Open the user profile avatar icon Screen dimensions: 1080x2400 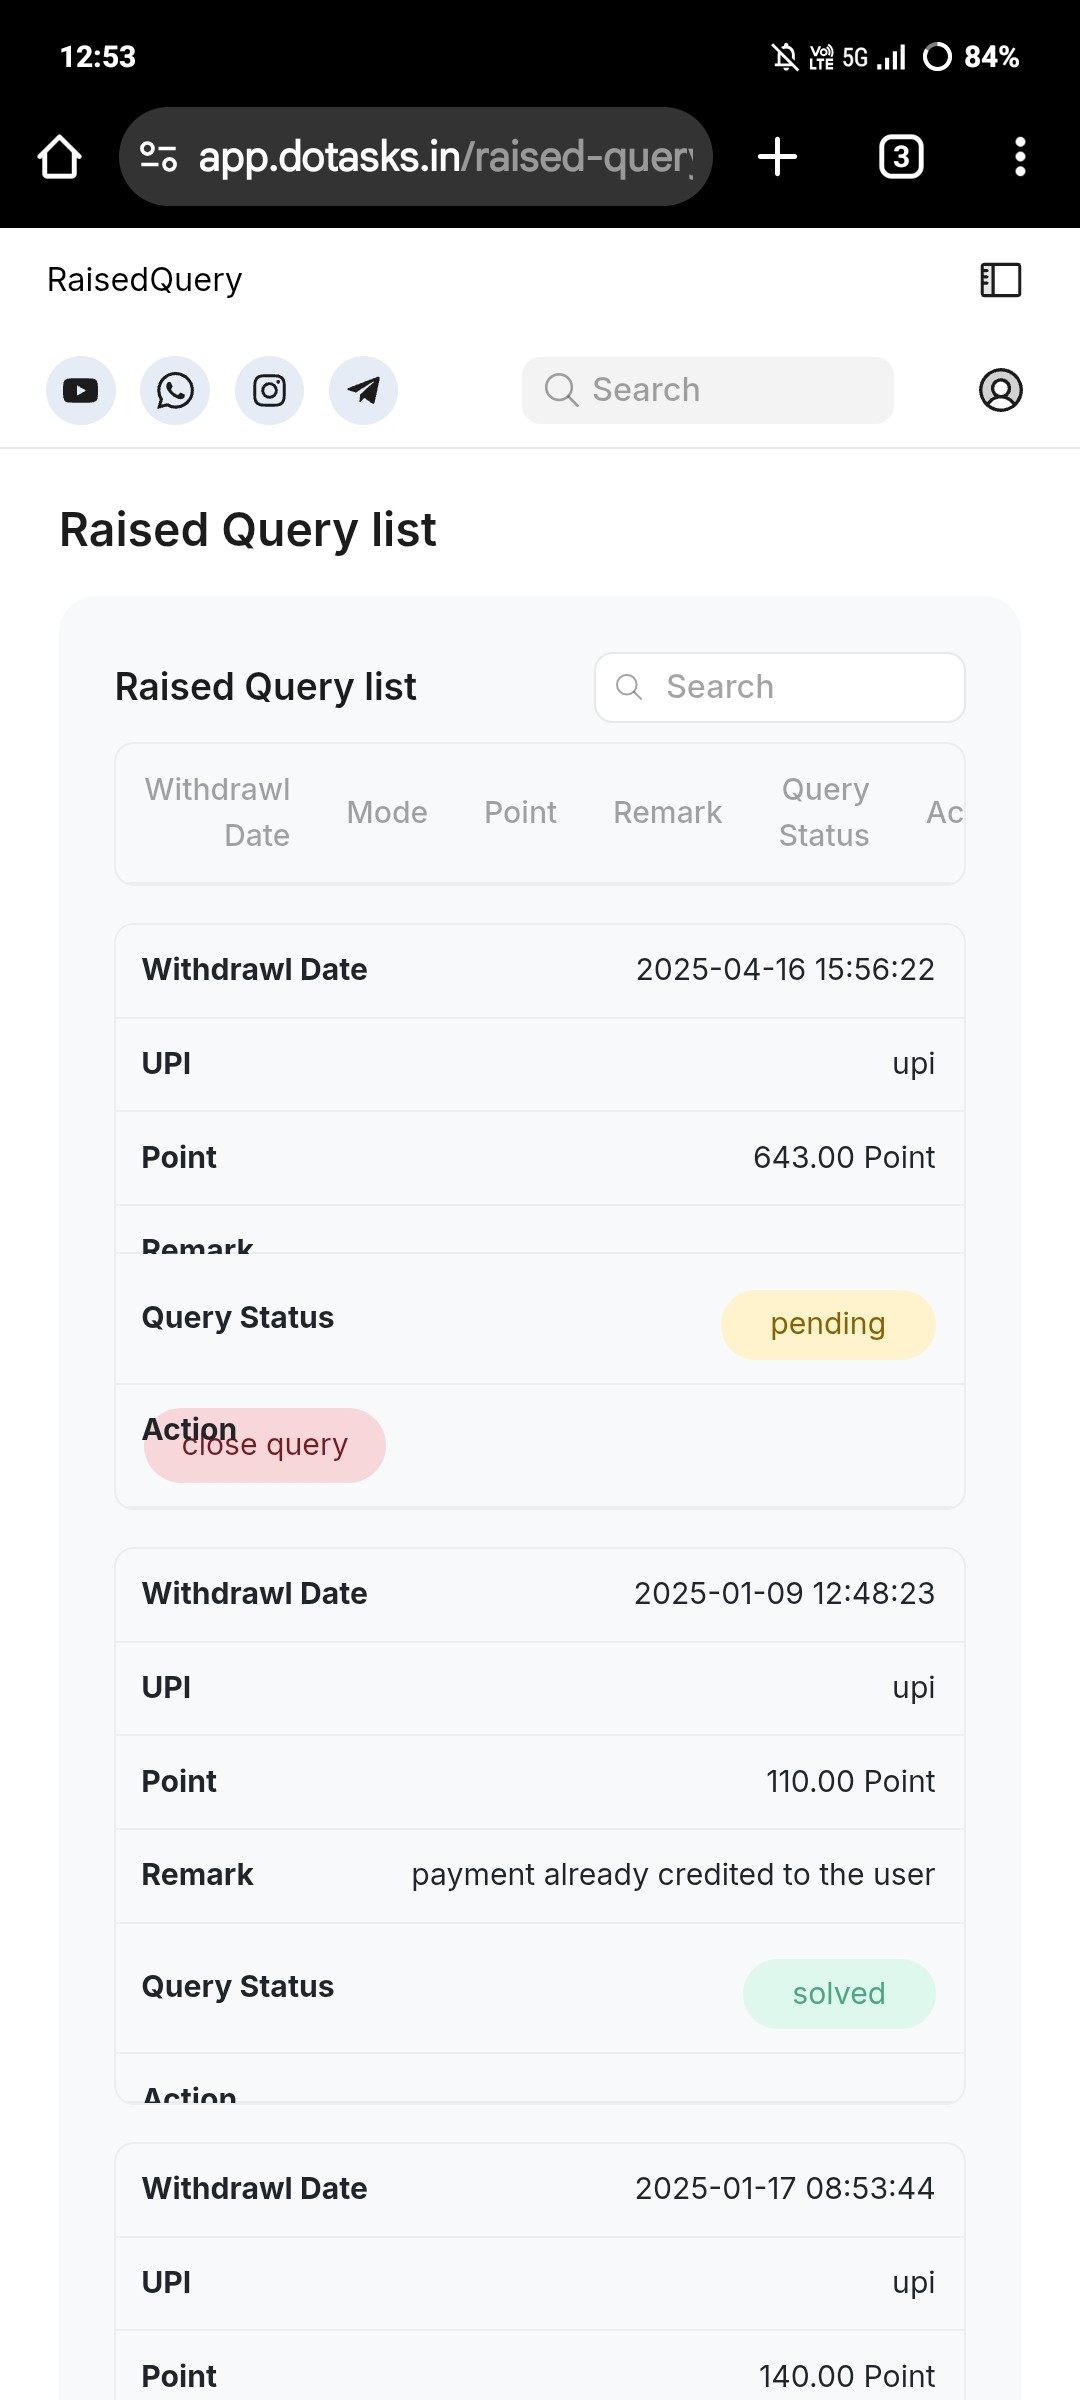(1000, 390)
